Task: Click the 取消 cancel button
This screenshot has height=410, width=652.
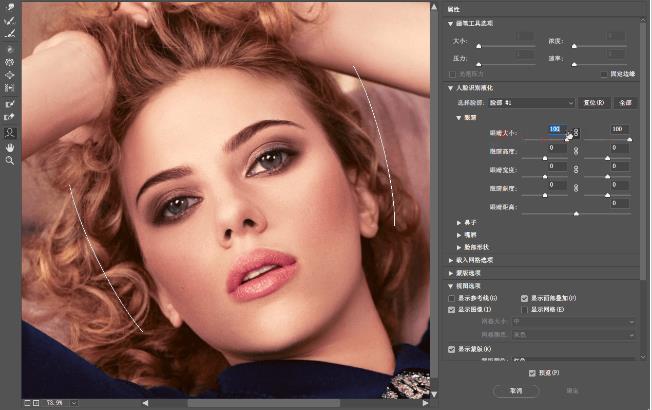Action: point(516,391)
